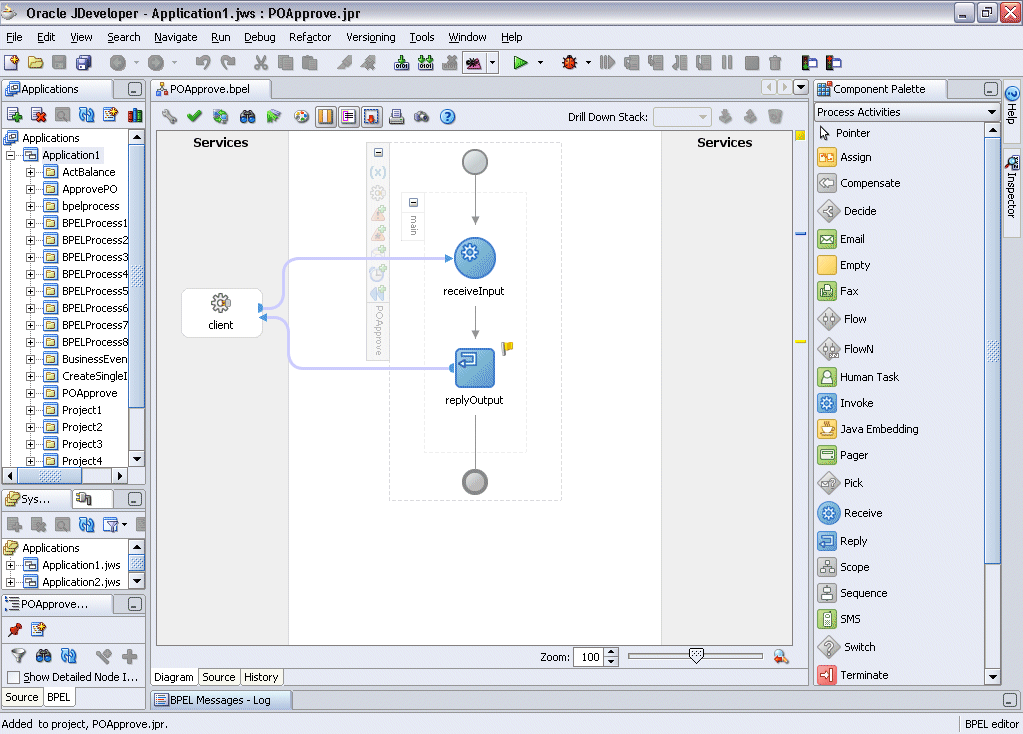Click the yellow flag on replyOutput
1023x734 pixels.
(507, 348)
